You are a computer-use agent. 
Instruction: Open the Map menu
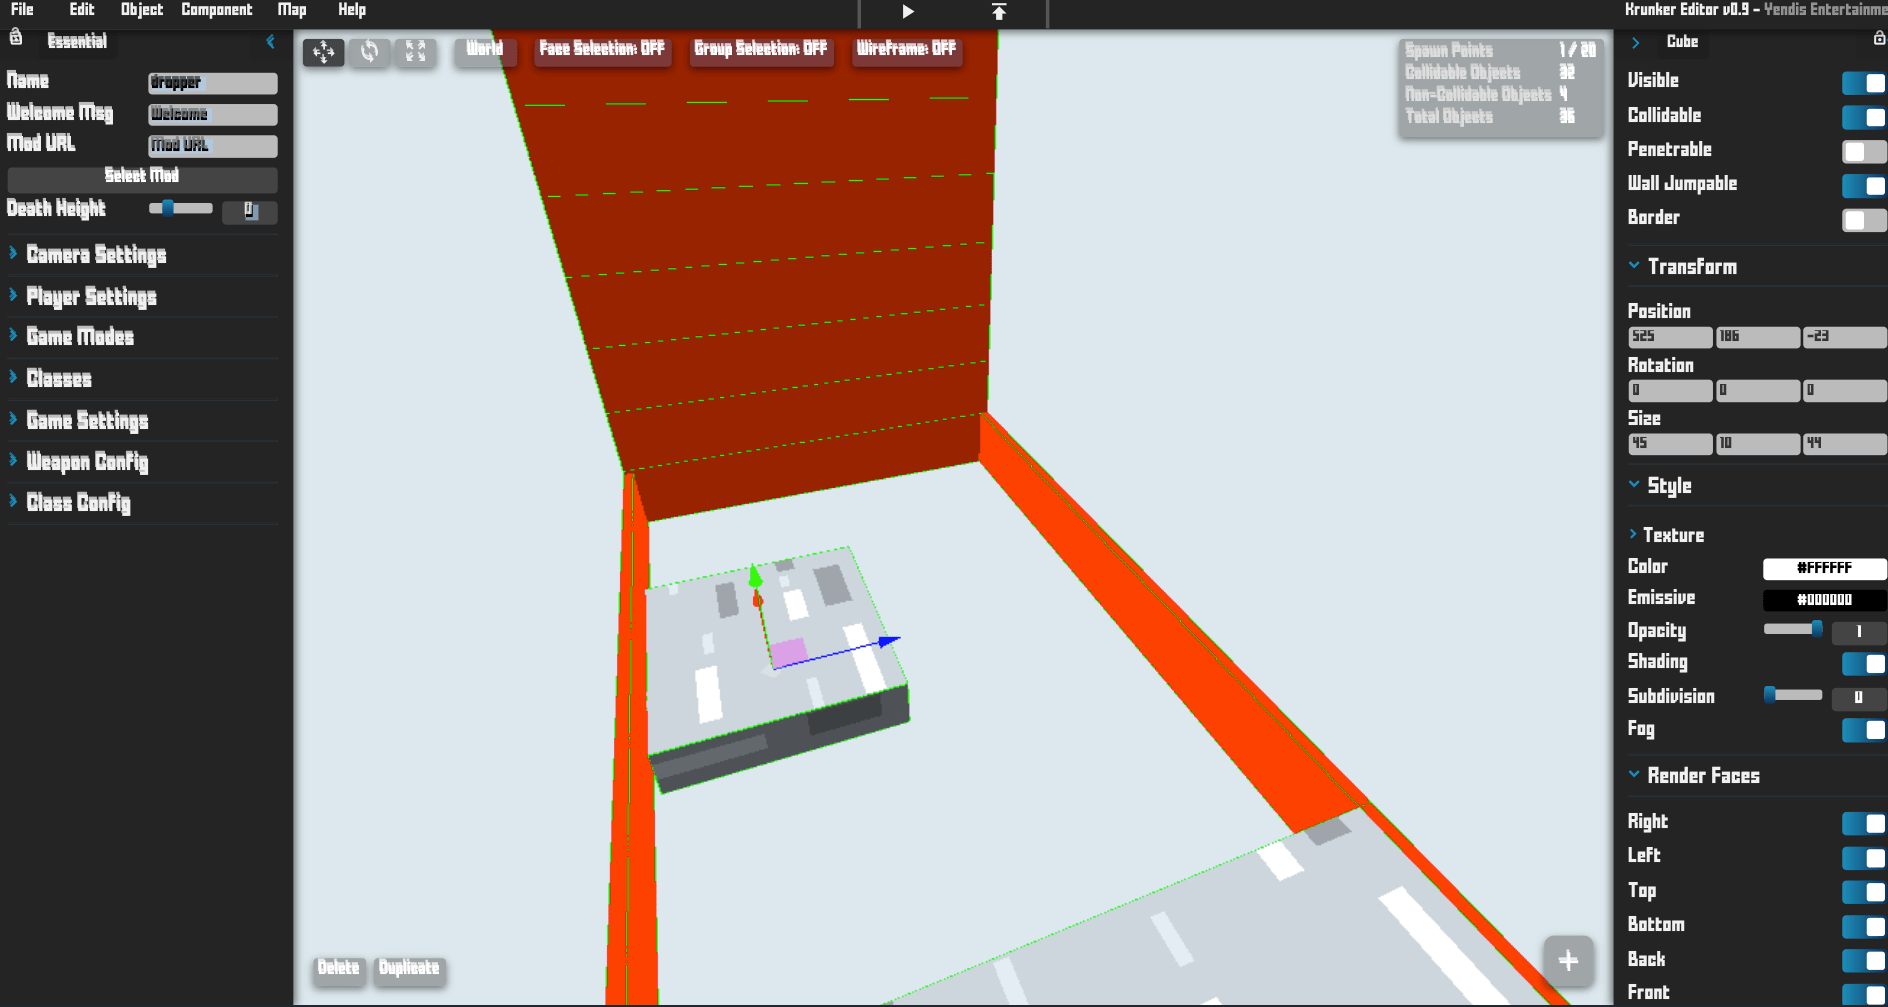click(291, 10)
